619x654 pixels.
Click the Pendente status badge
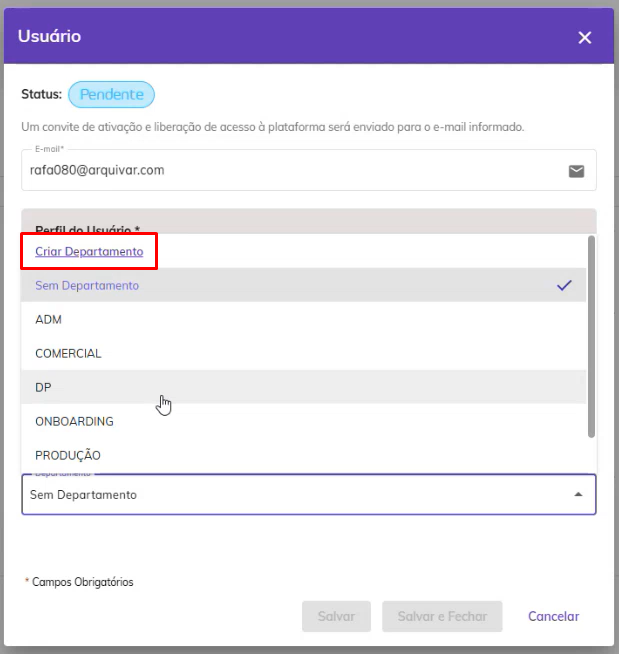(111, 94)
